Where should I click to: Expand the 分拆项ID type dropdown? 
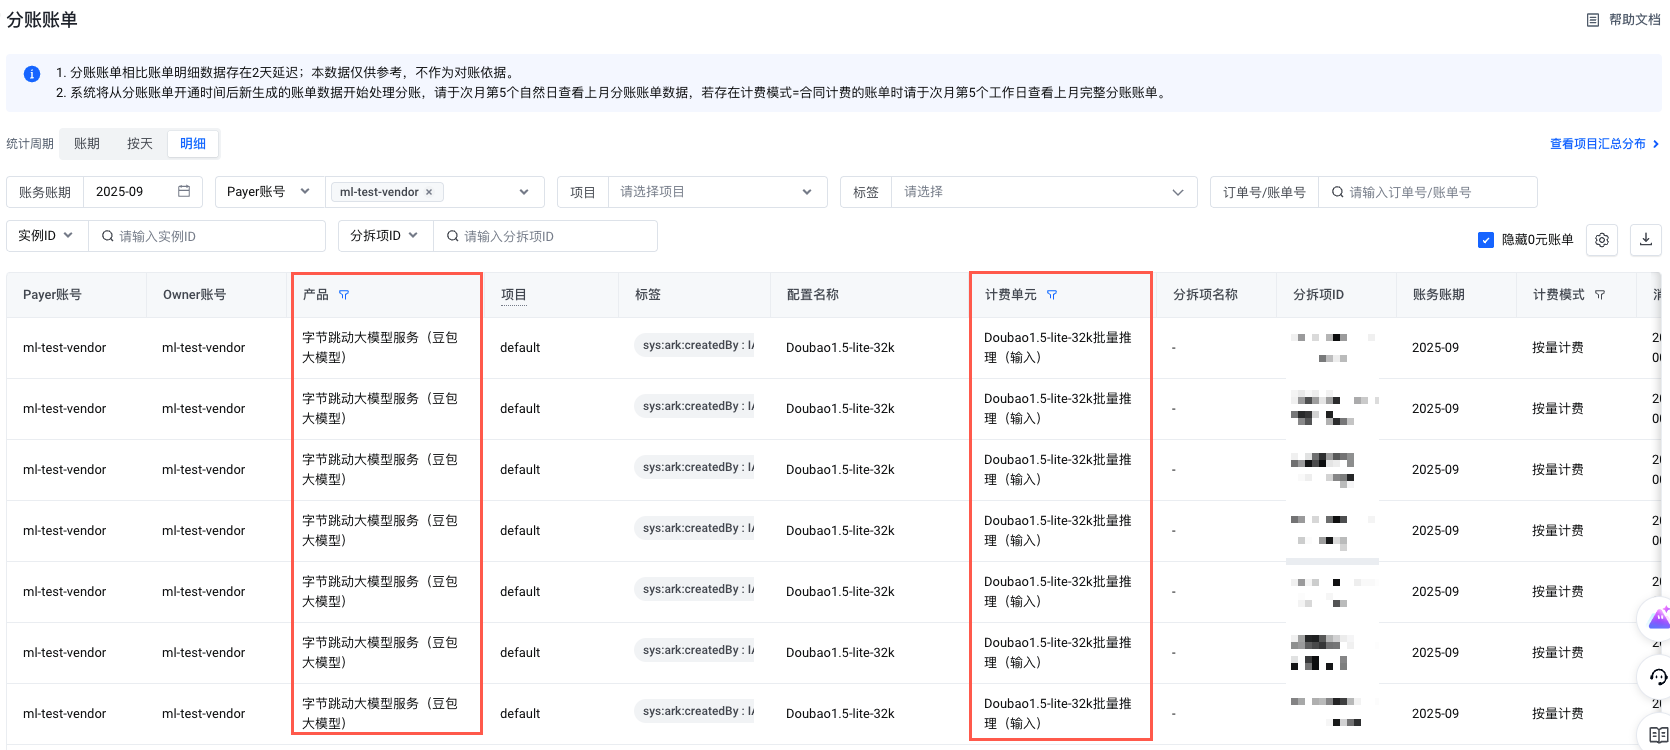(x=384, y=236)
